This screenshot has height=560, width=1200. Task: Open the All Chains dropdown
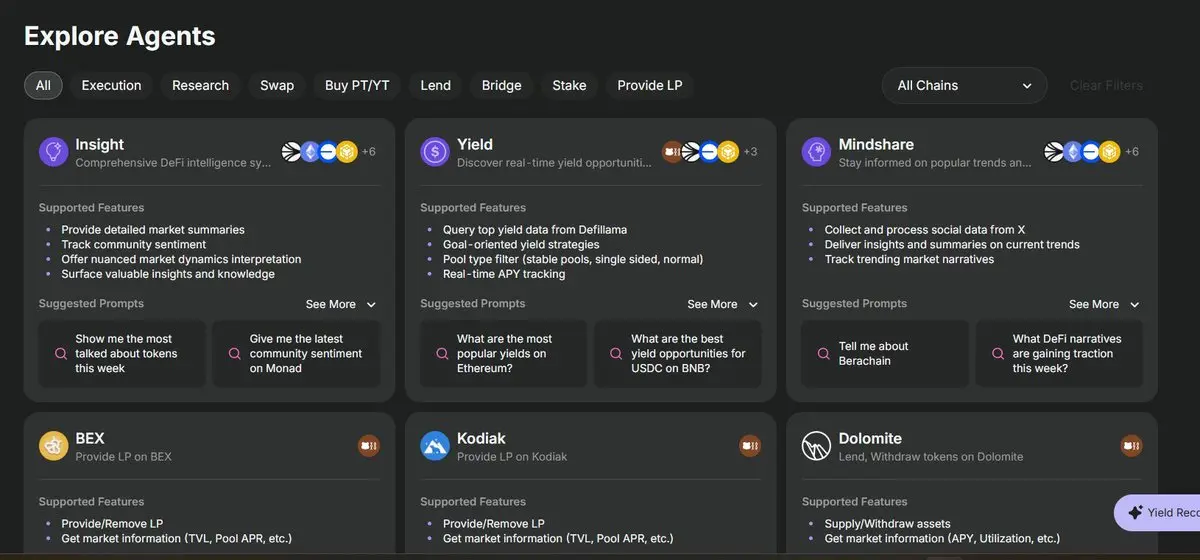coord(964,86)
